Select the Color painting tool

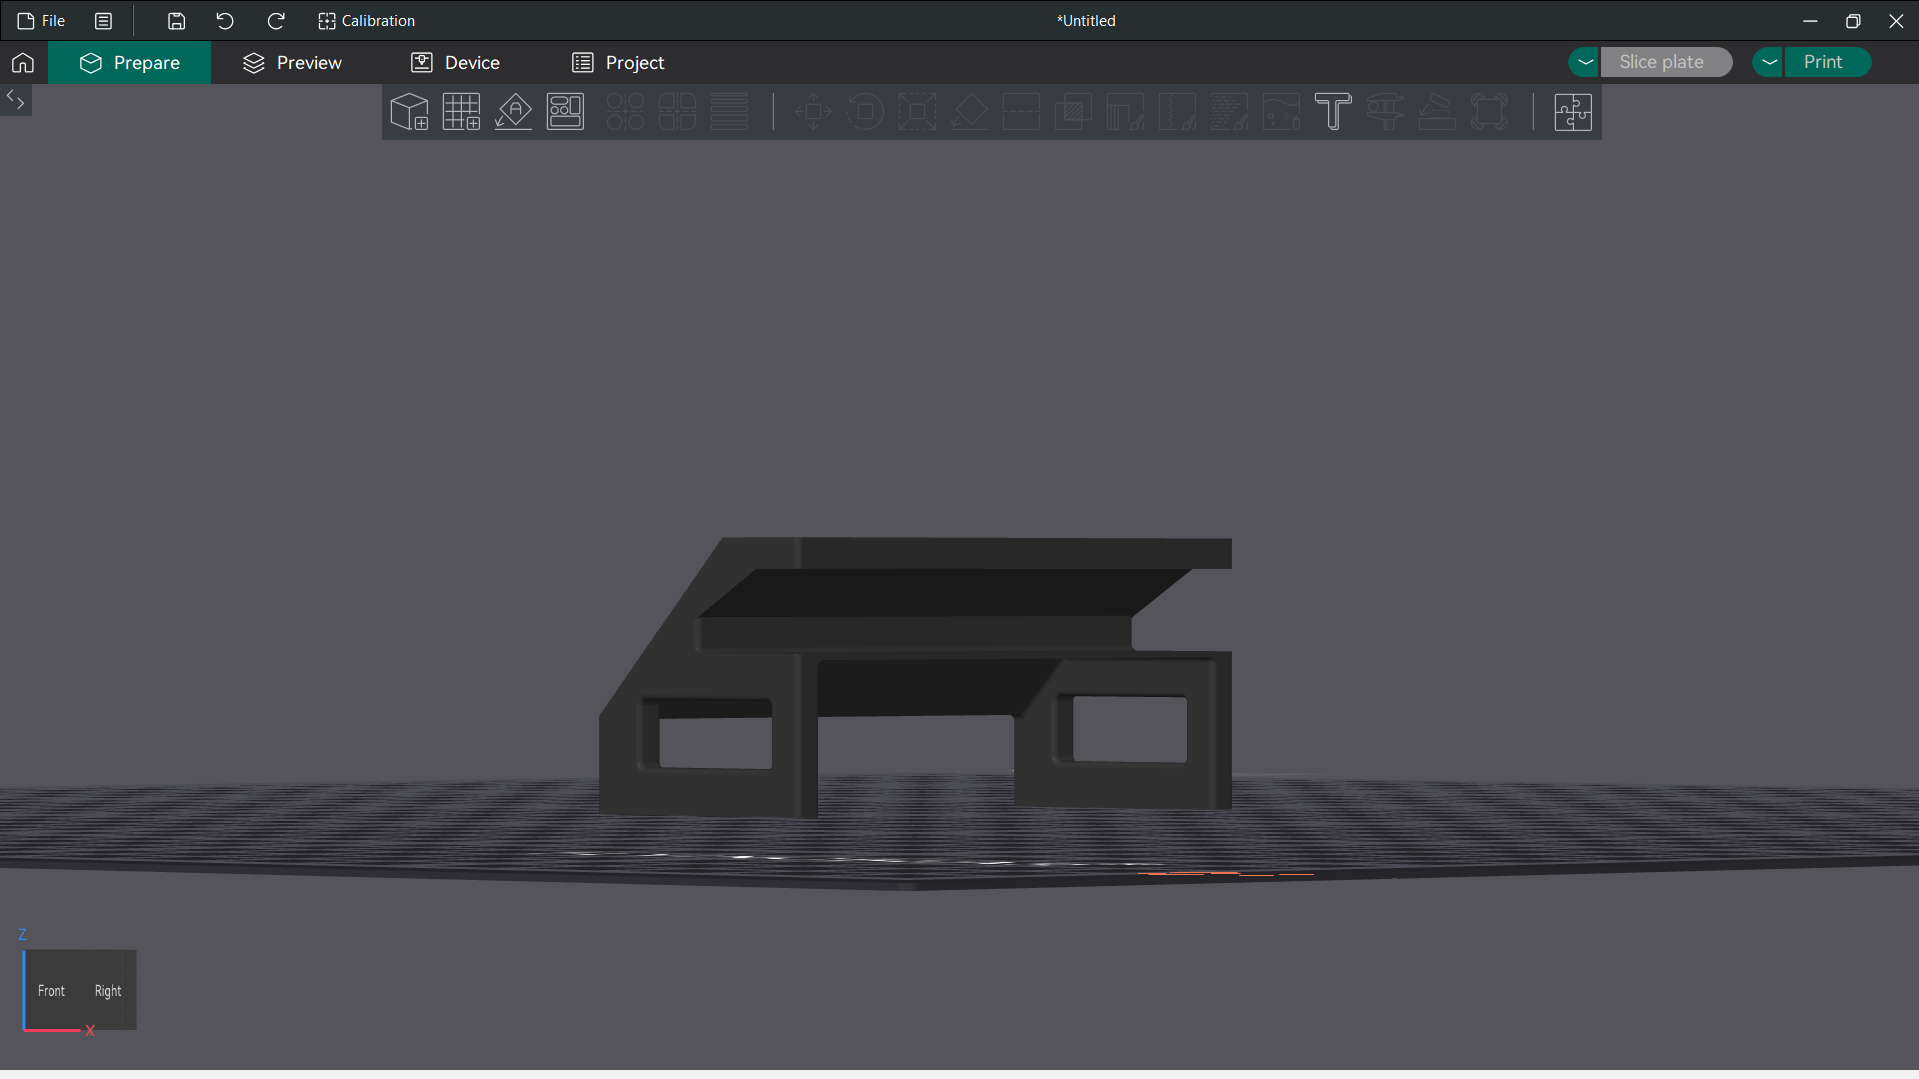(x=1281, y=112)
